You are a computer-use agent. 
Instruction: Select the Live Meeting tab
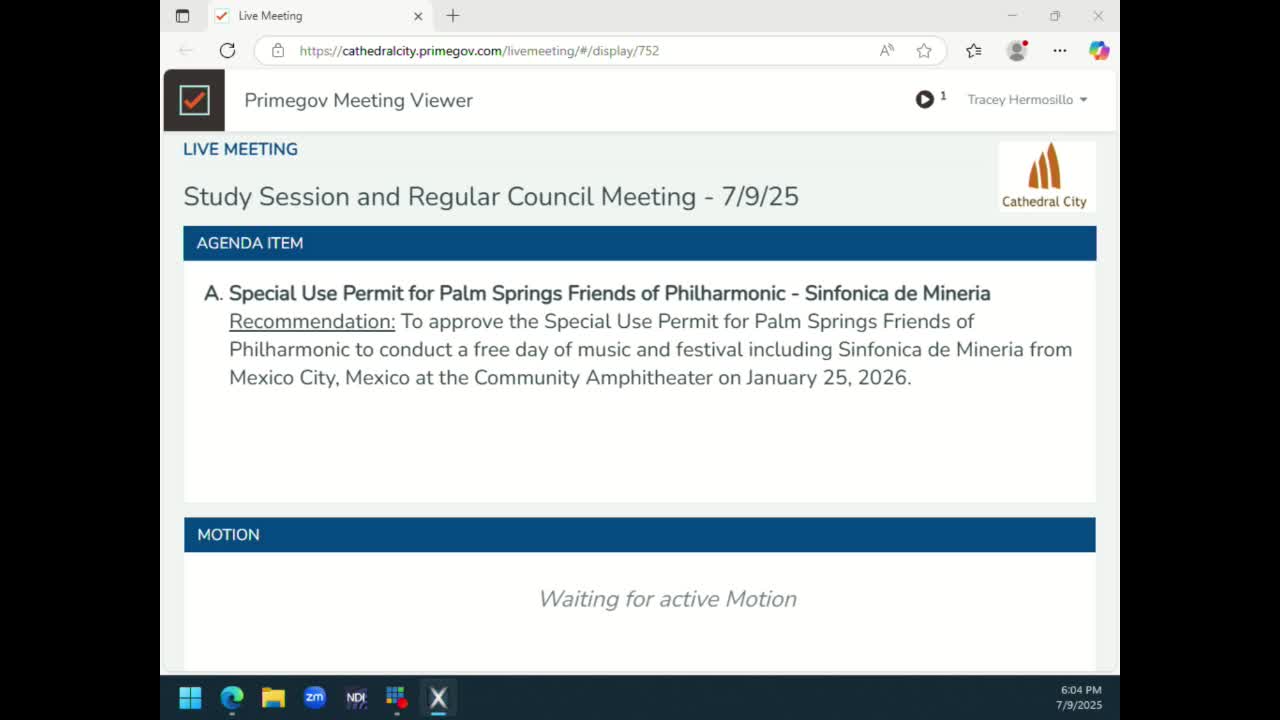coord(310,16)
